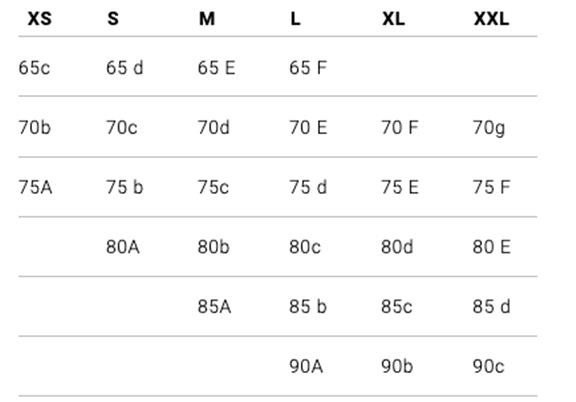Select the 70g size cell
The width and height of the screenshot is (576, 402).
[x=489, y=129]
